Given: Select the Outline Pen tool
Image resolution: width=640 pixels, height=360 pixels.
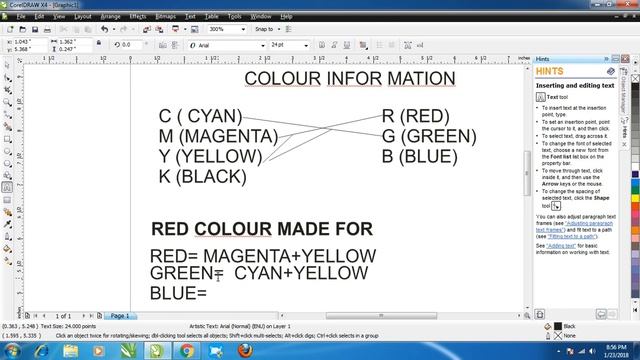Looking at the screenshot, I should coord(7,236).
